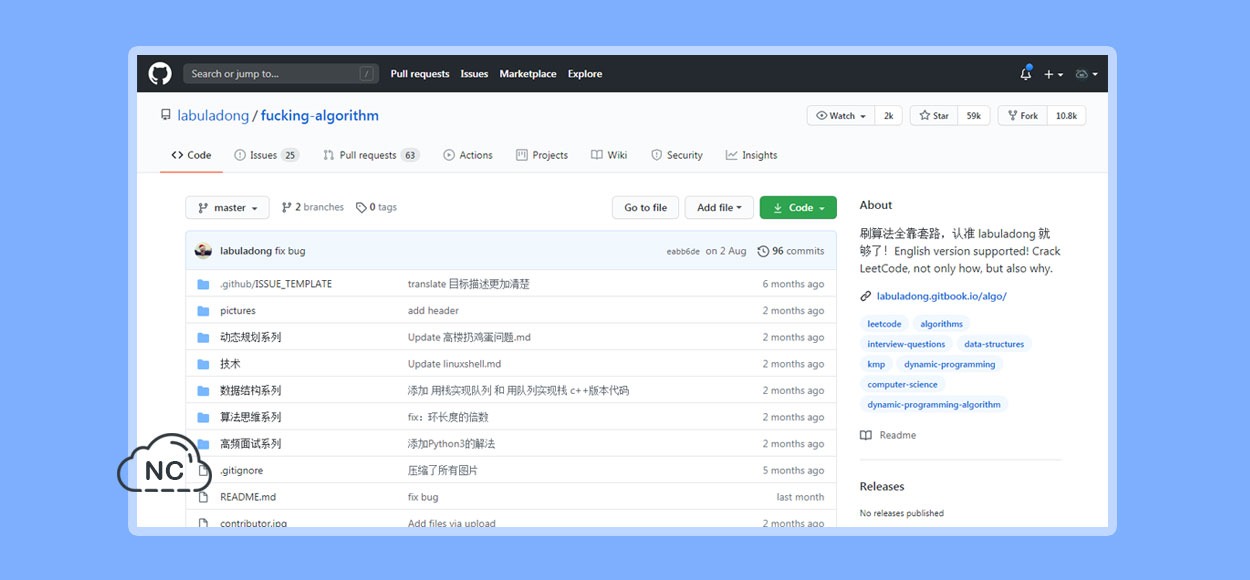
Task: Open the 算法思维系列 folder name
Action: tap(251, 417)
